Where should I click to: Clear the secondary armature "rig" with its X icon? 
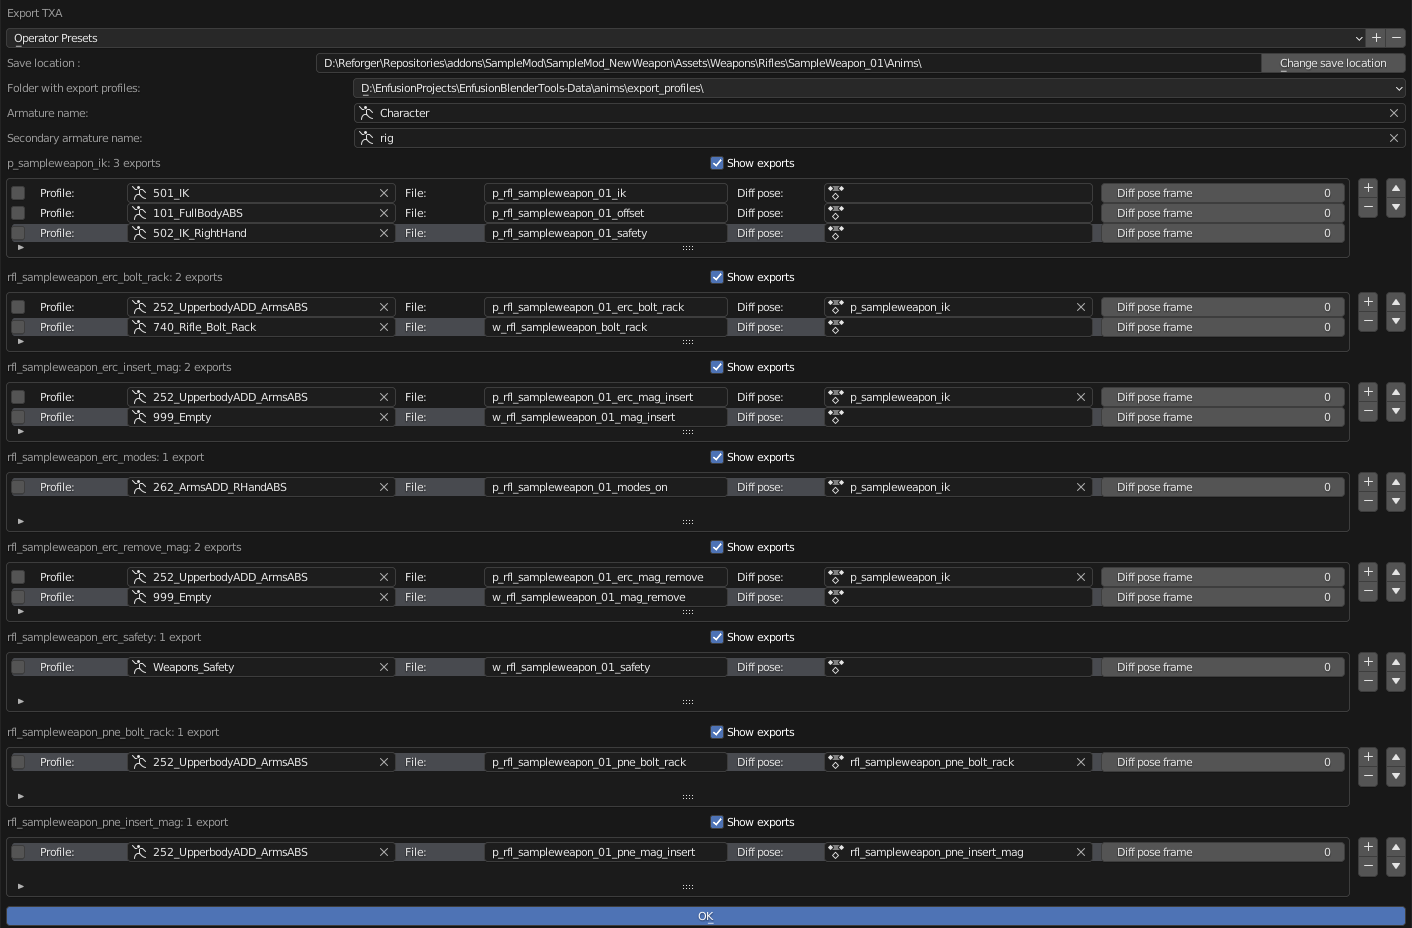(1393, 137)
